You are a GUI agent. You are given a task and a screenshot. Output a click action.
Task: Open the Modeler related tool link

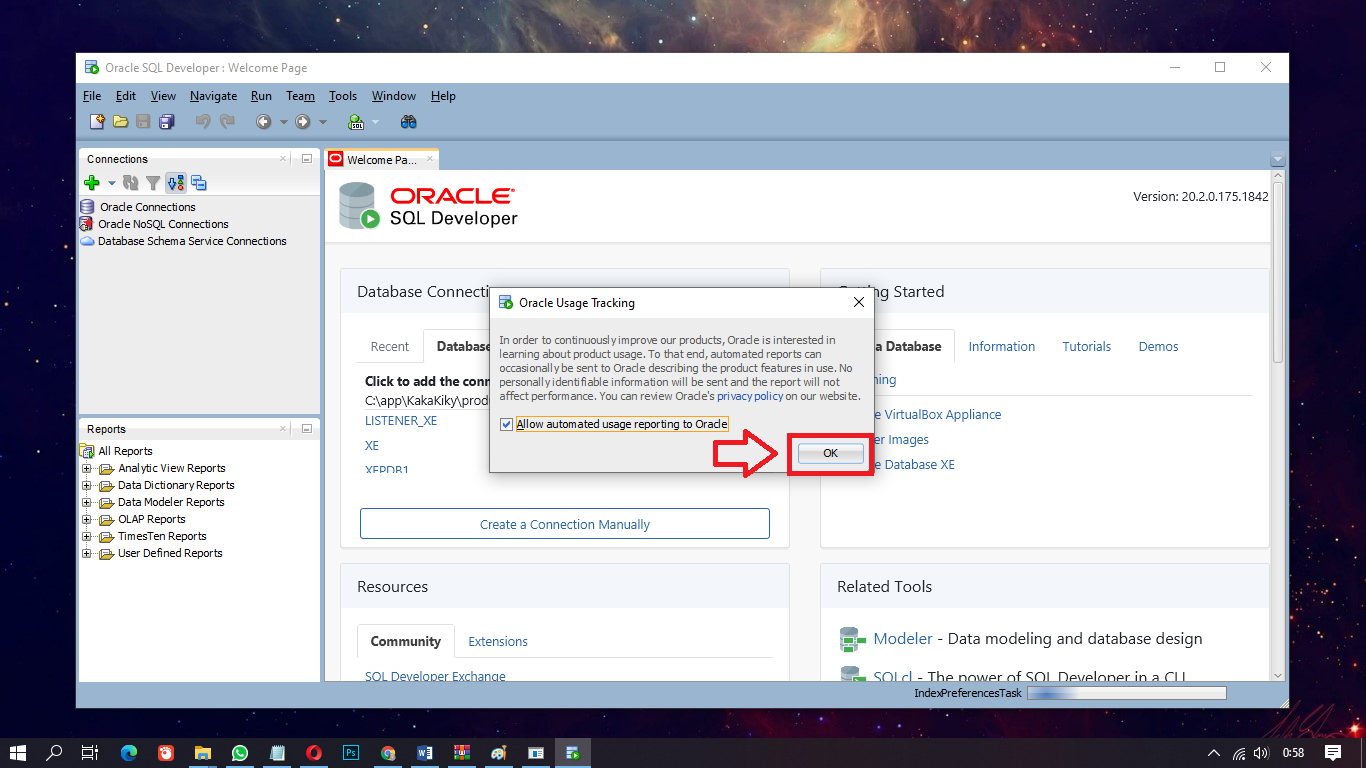[903, 639]
